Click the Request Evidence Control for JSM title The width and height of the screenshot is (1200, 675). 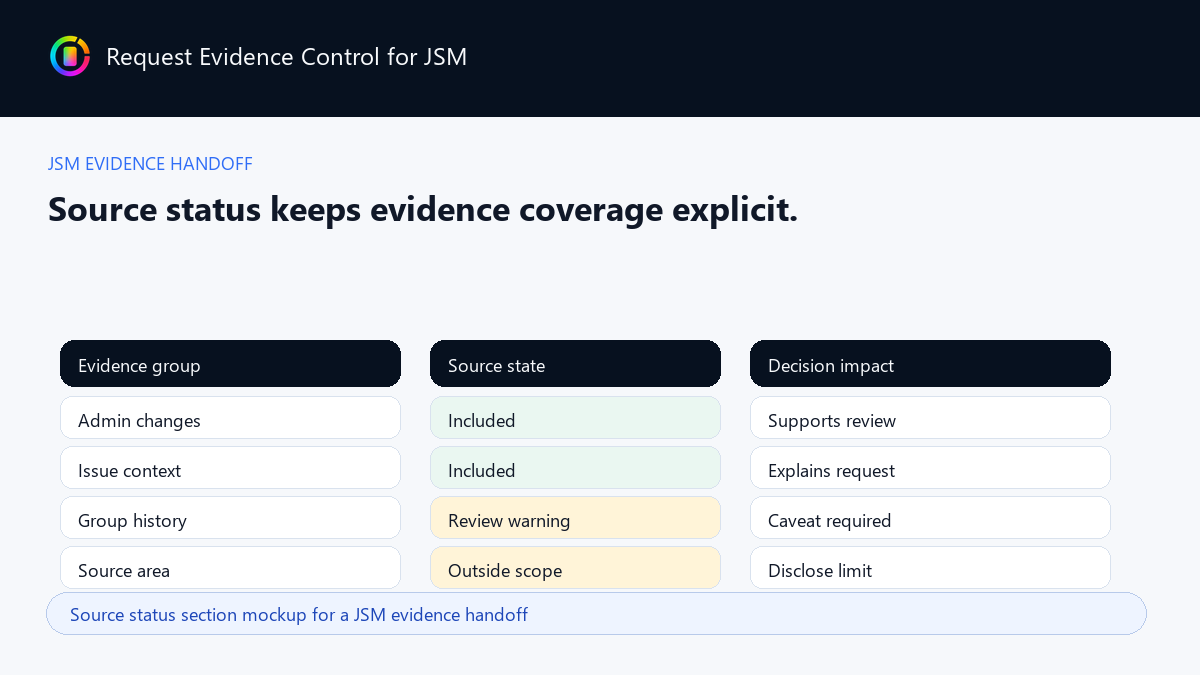tap(286, 57)
